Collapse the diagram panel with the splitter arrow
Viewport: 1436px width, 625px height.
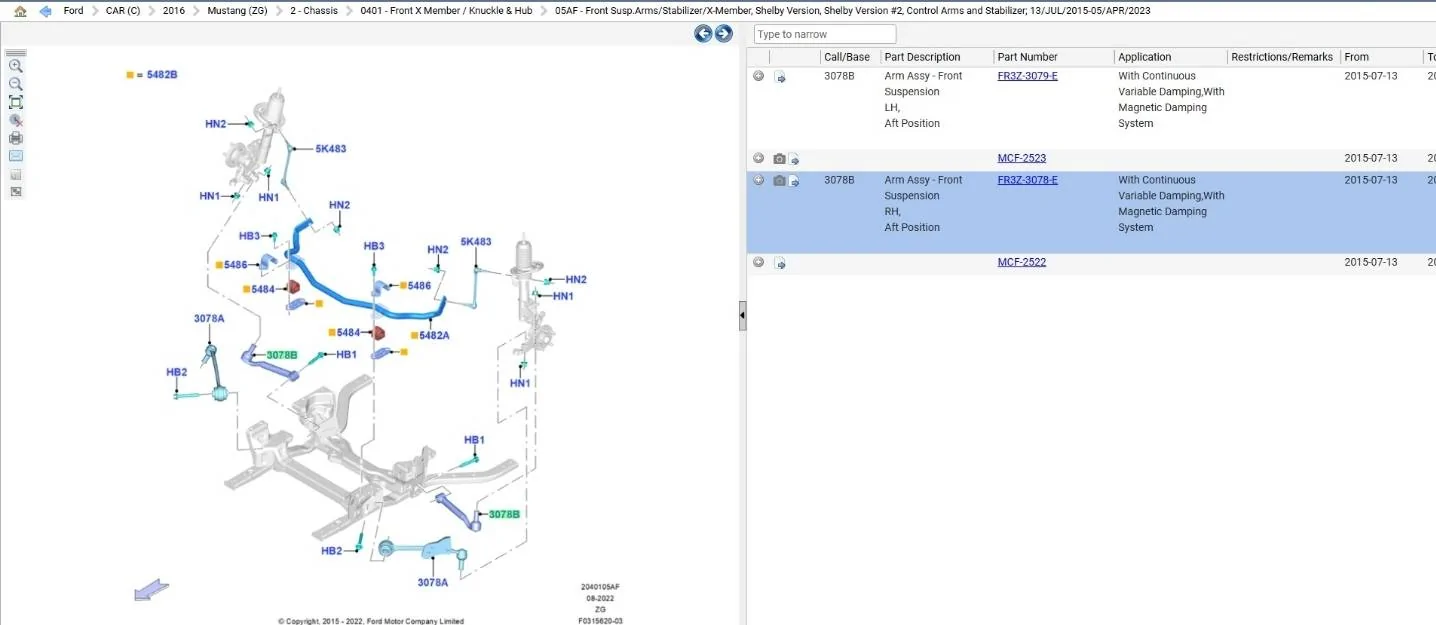[743, 316]
